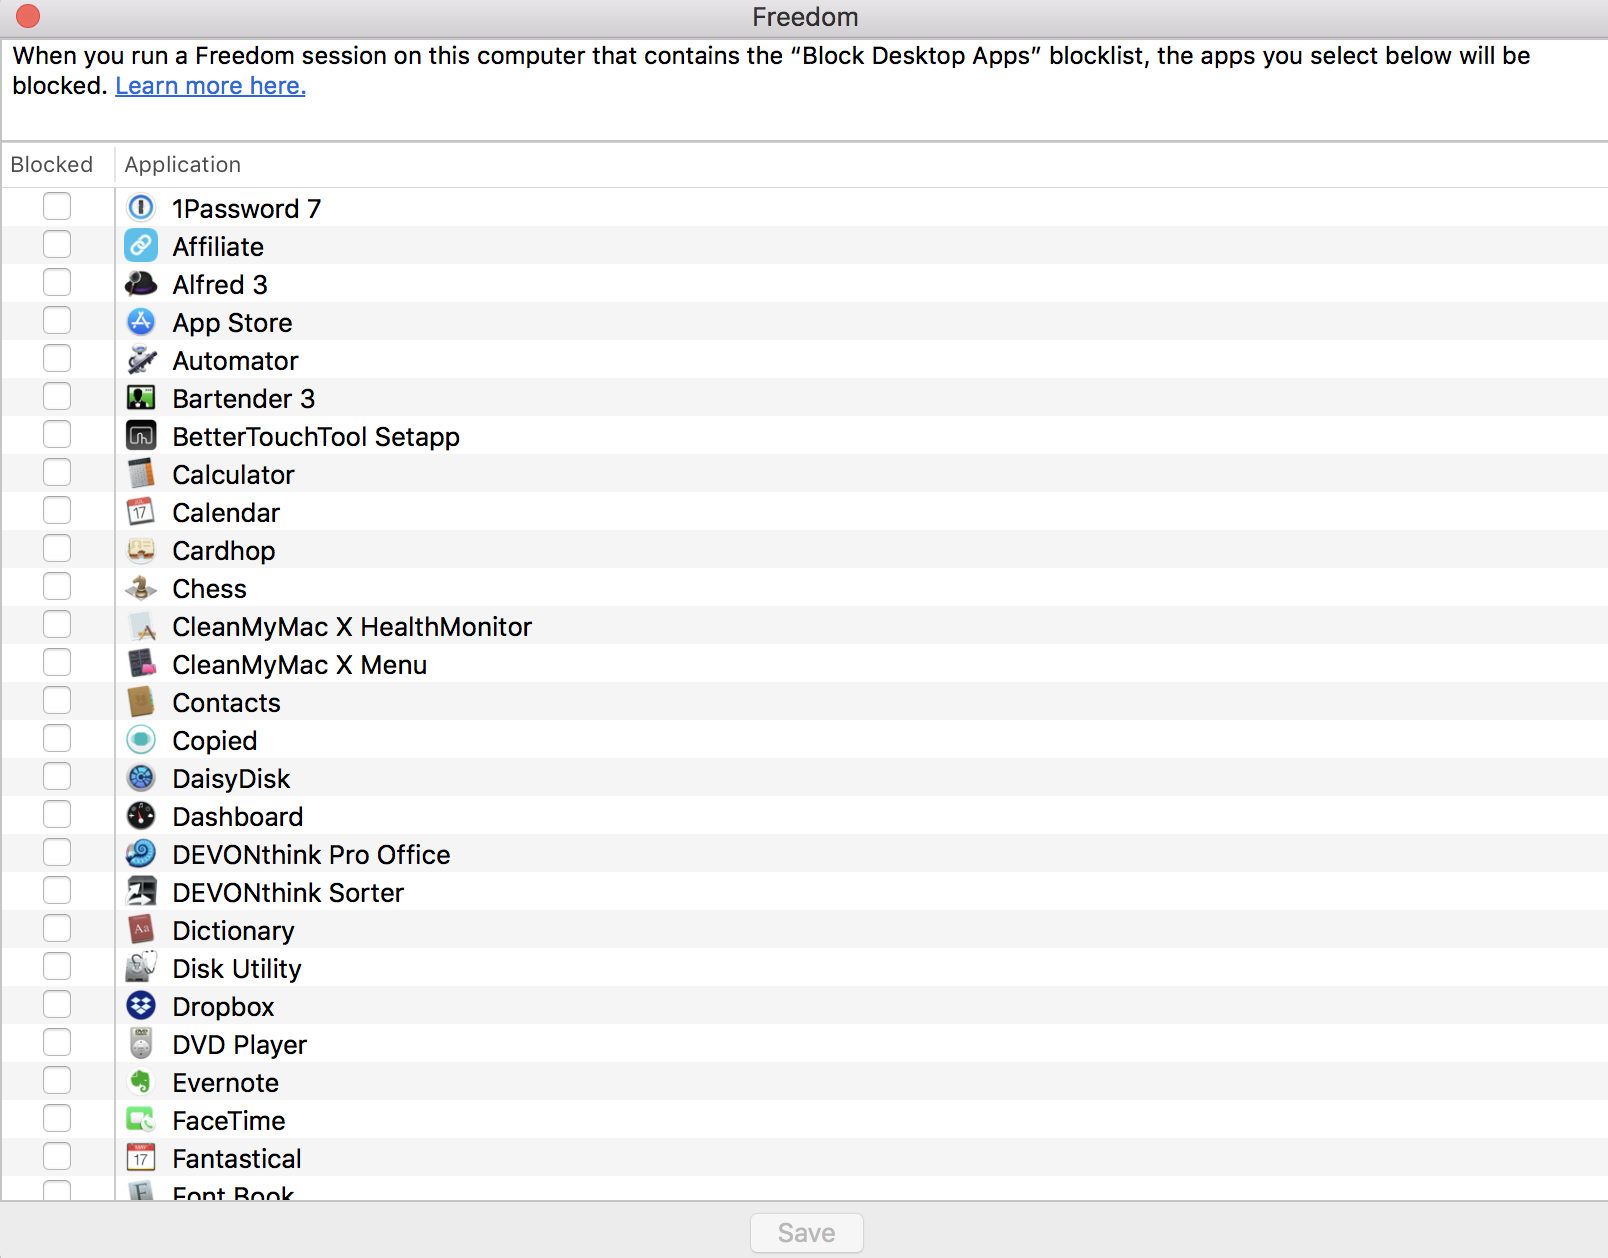Select the CleanMyMac X HealthMonitor name

[x=352, y=627]
